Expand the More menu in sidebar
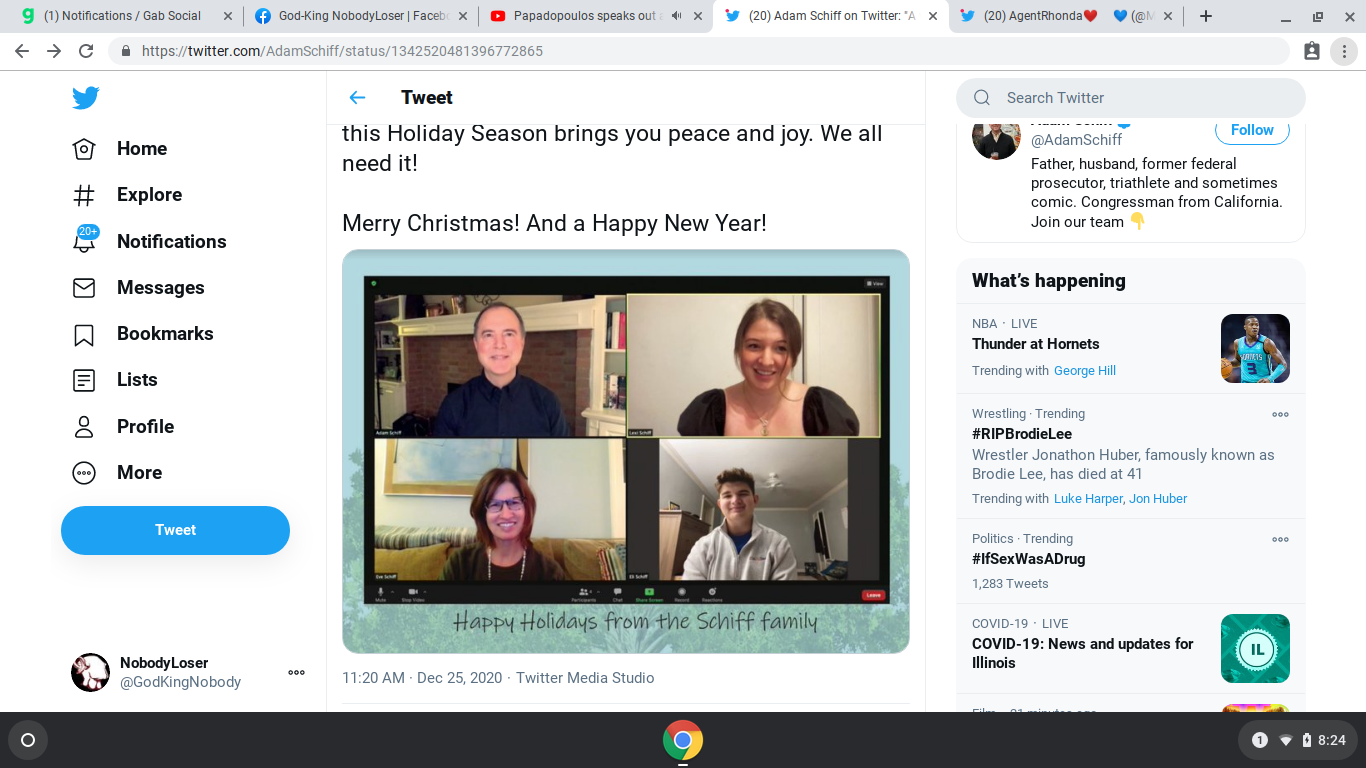The height and width of the screenshot is (768, 1366). coord(138,473)
